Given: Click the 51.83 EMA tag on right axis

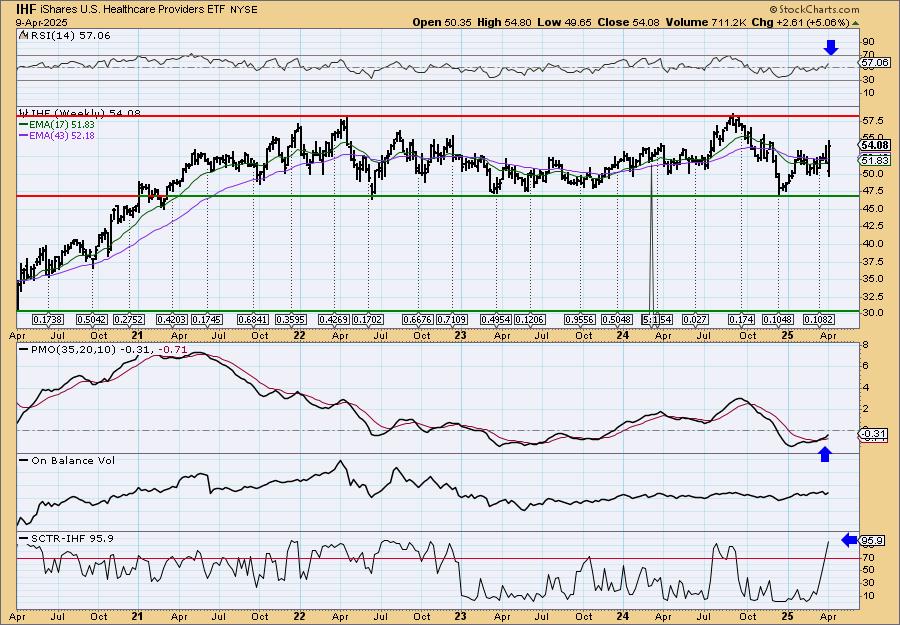Looking at the screenshot, I should [x=875, y=161].
